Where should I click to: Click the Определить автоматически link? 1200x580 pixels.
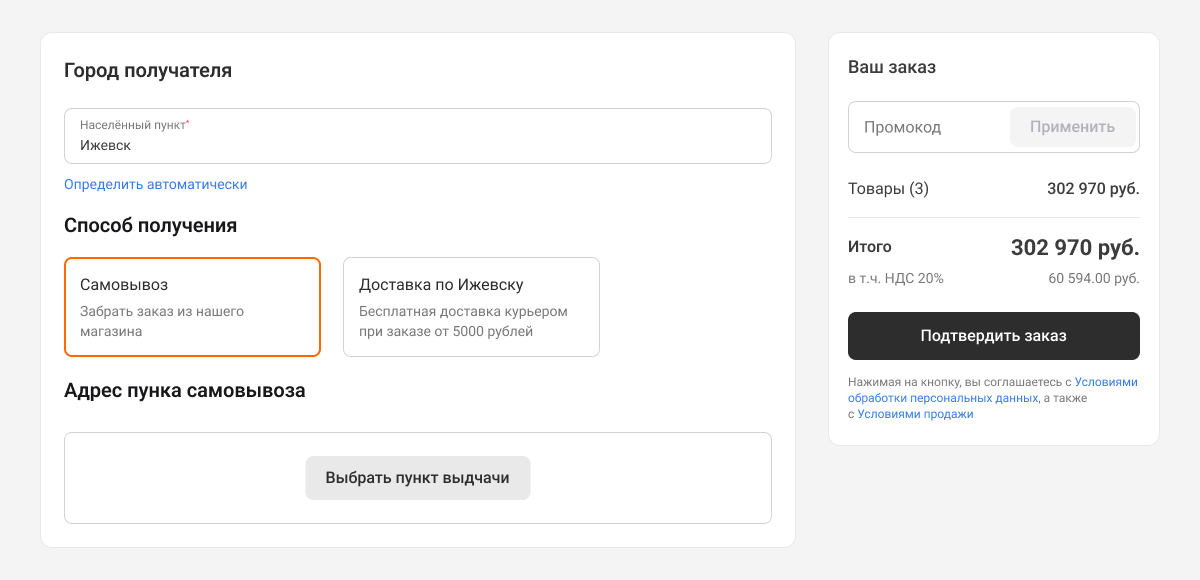[x=155, y=184]
